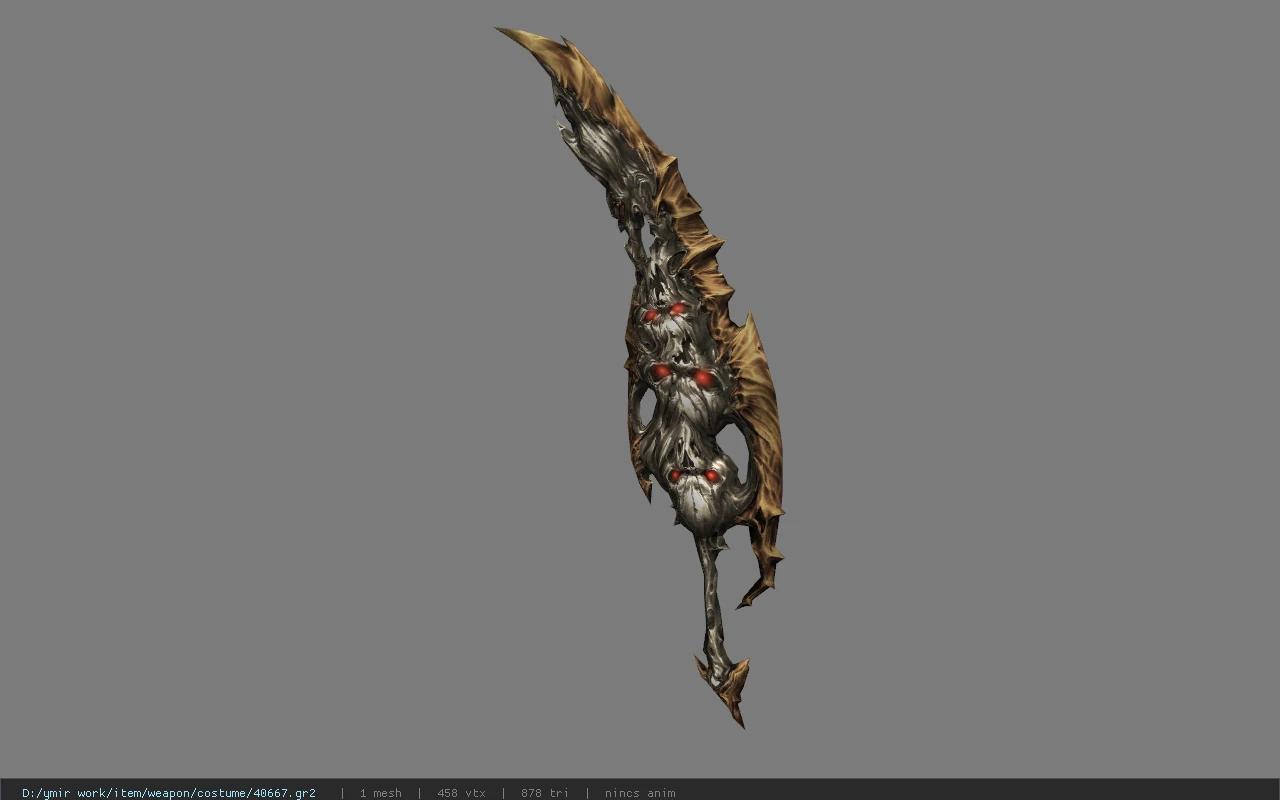Click the '458 vtx' vertex count

[461, 793]
